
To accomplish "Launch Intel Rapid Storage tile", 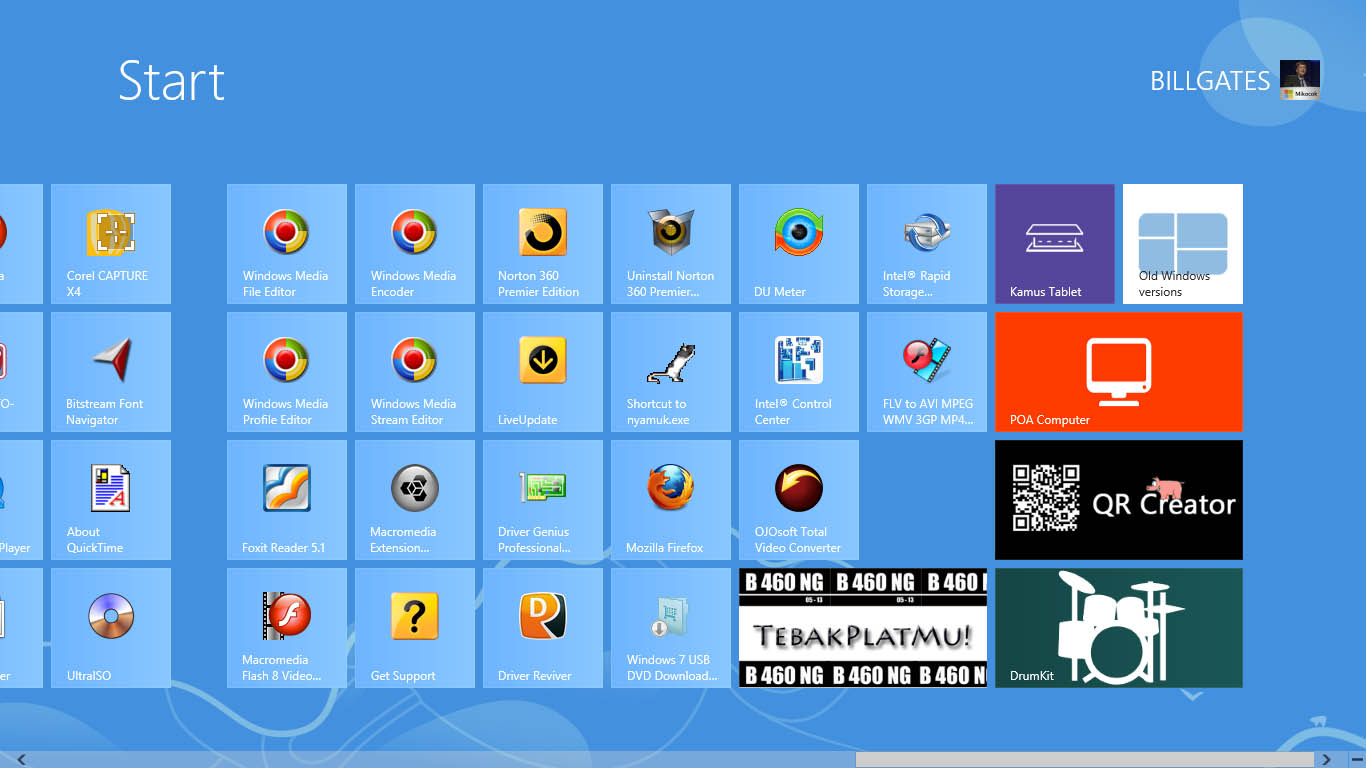I will coord(927,244).
